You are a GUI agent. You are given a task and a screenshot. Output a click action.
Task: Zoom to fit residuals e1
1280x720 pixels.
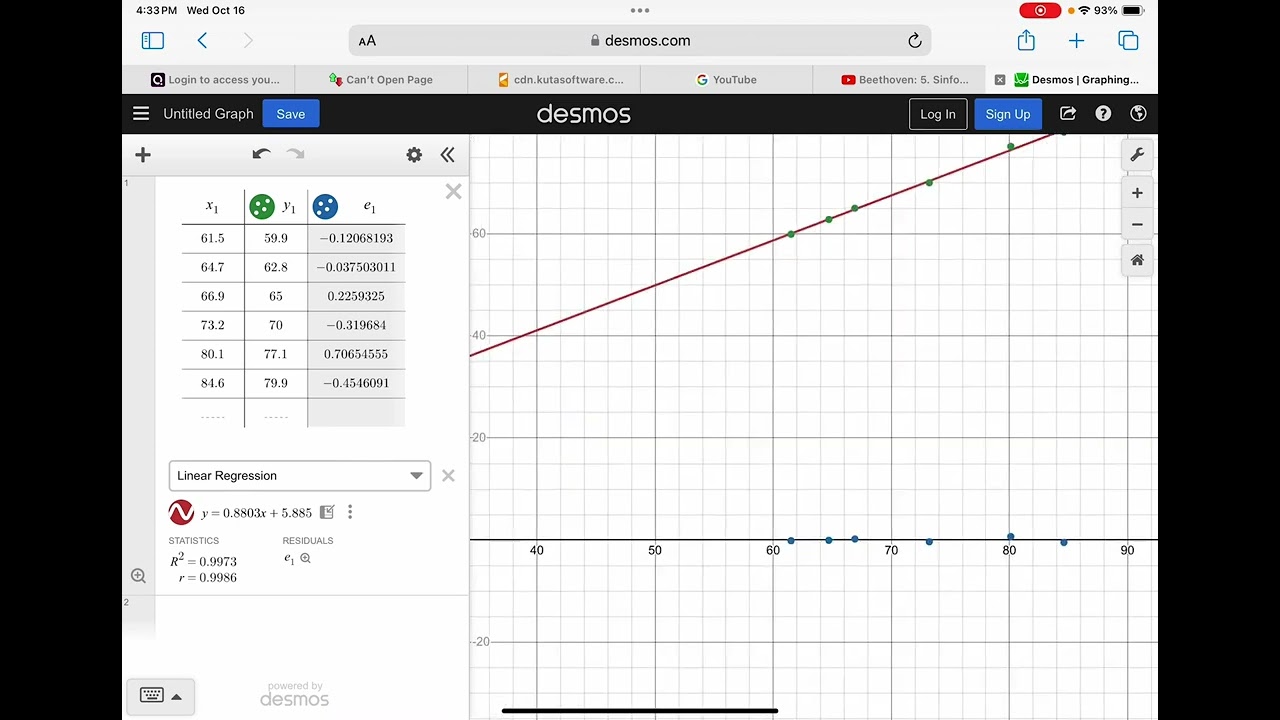(305, 559)
